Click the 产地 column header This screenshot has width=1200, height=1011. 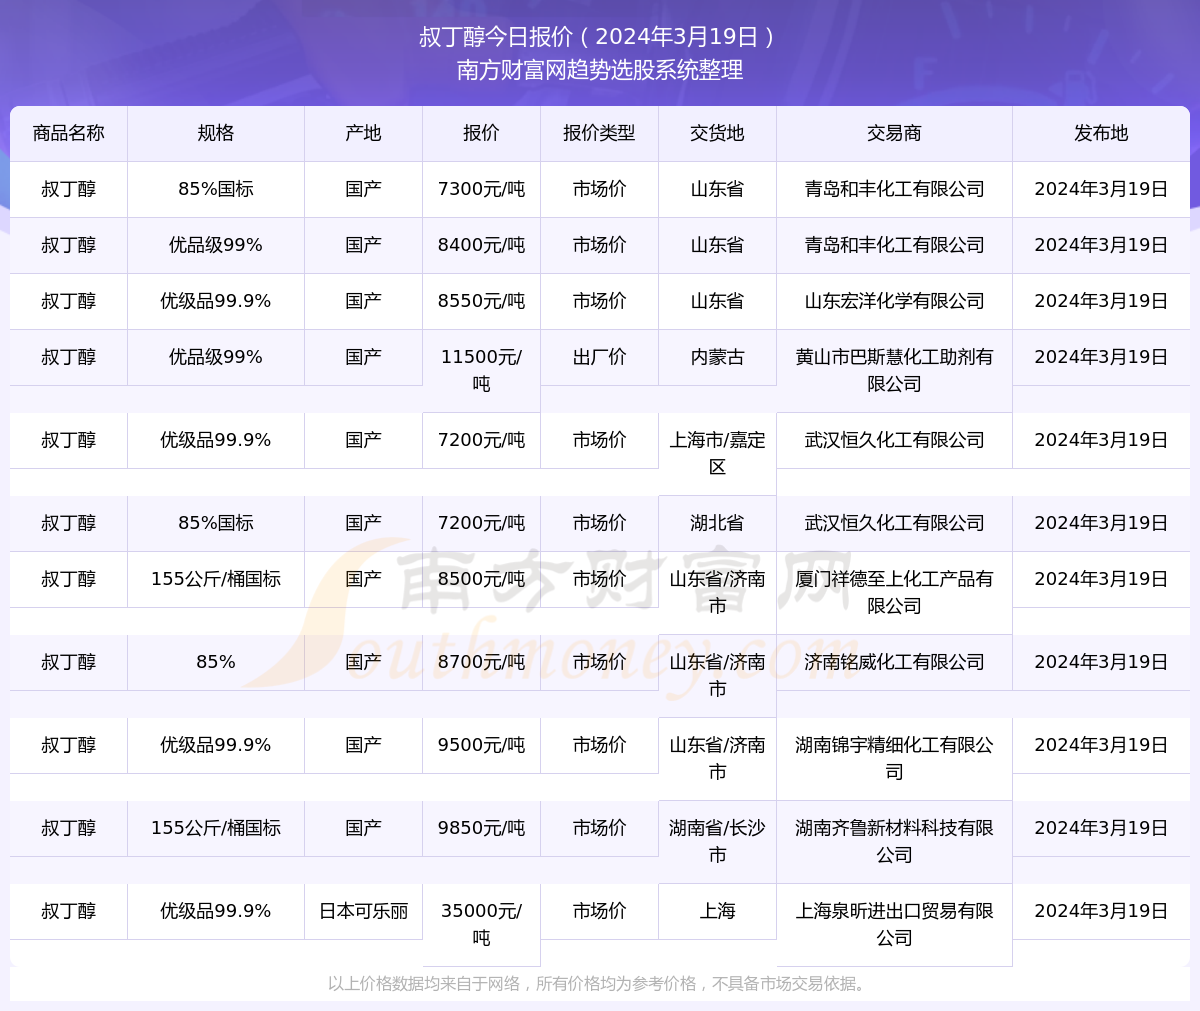[363, 133]
